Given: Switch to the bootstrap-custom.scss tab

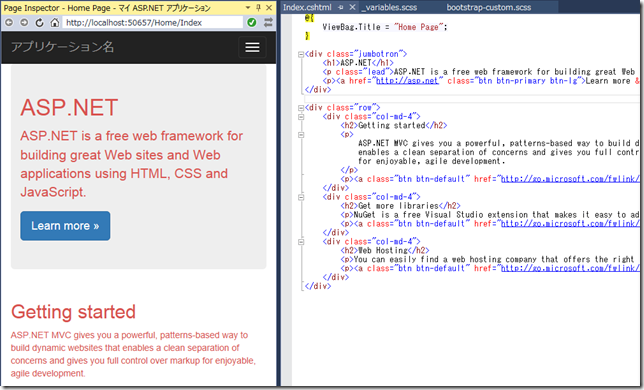Looking at the screenshot, I should pos(489,7).
